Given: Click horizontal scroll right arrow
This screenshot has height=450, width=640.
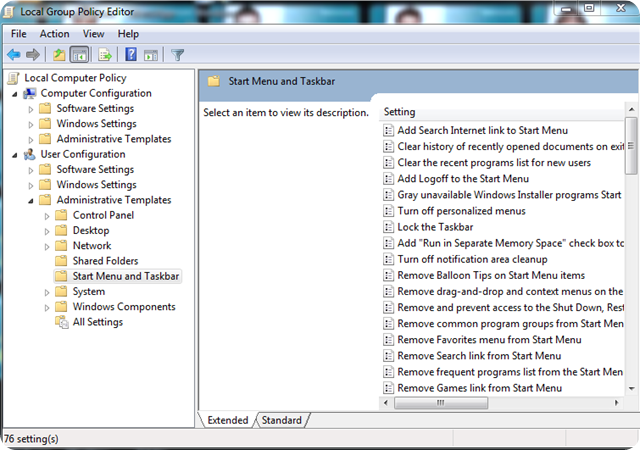Looking at the screenshot, I should click(x=616, y=403).
